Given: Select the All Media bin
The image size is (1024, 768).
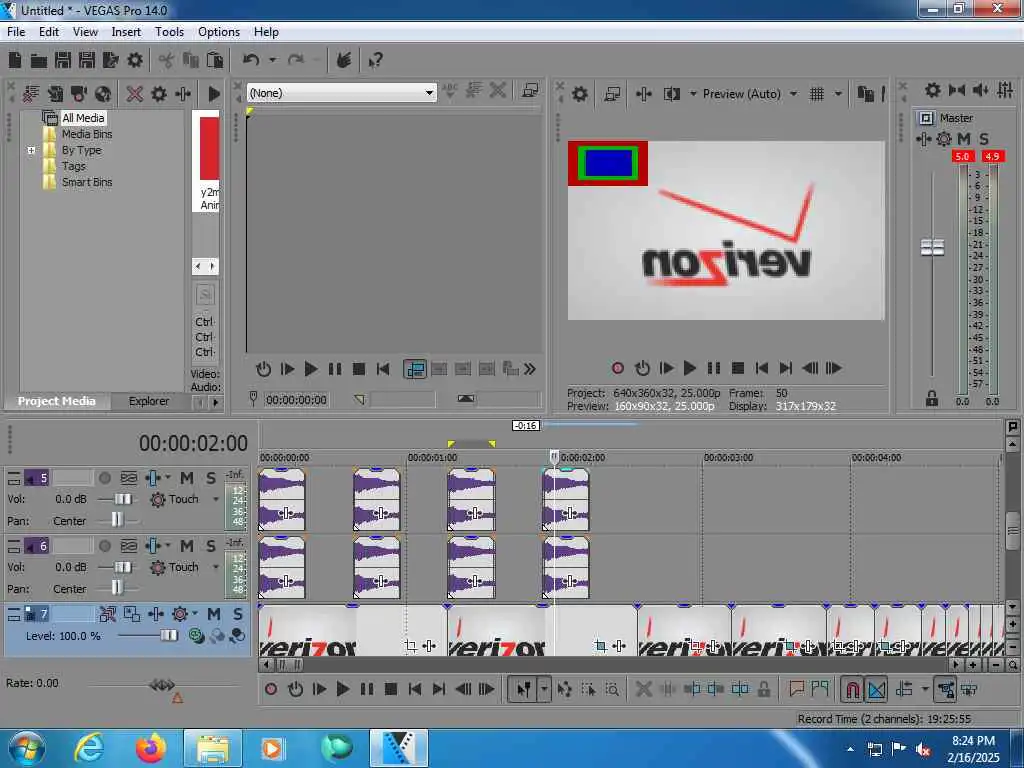Looking at the screenshot, I should coord(83,118).
